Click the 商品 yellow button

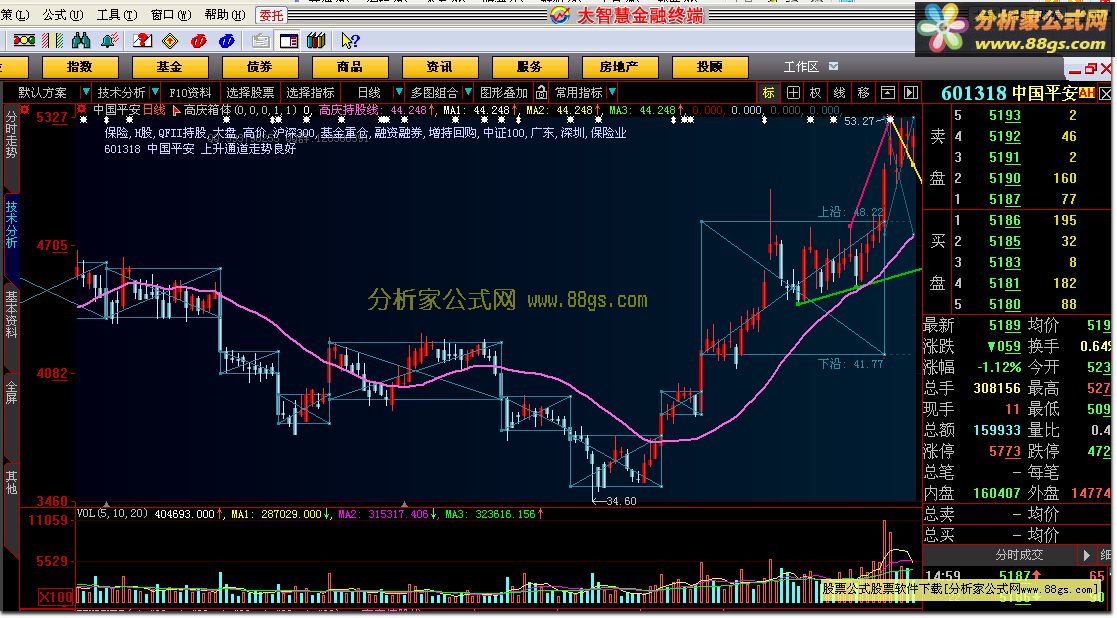[350, 67]
